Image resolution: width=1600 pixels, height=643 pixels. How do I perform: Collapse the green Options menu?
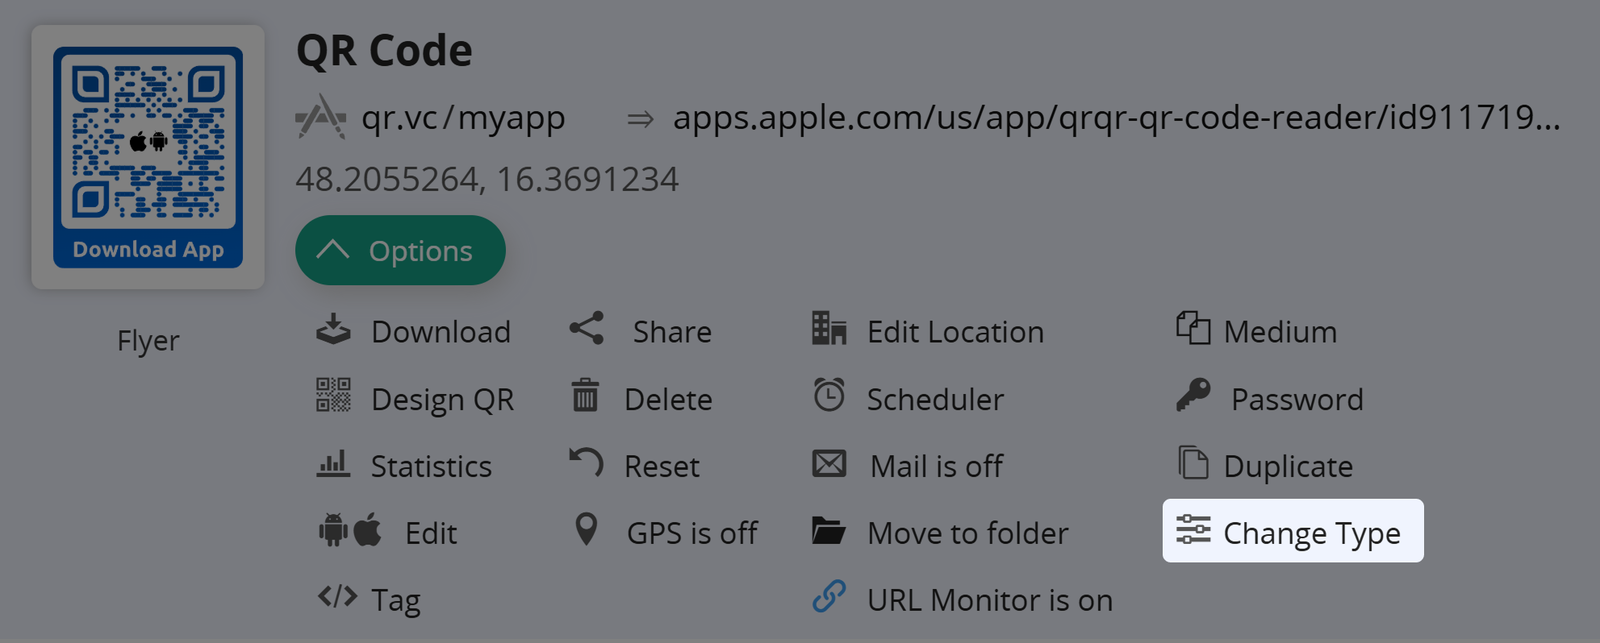pyautogui.click(x=400, y=251)
